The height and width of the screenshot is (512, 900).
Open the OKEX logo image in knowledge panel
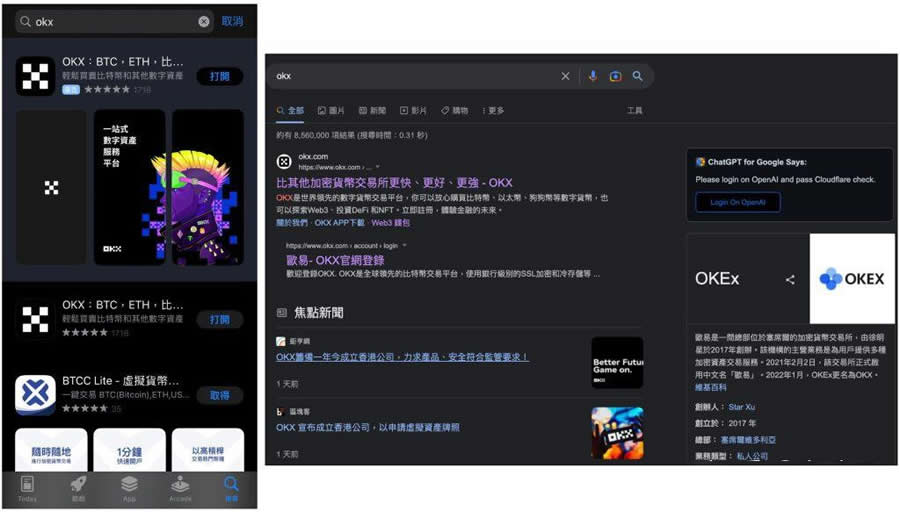pyautogui.click(x=852, y=278)
